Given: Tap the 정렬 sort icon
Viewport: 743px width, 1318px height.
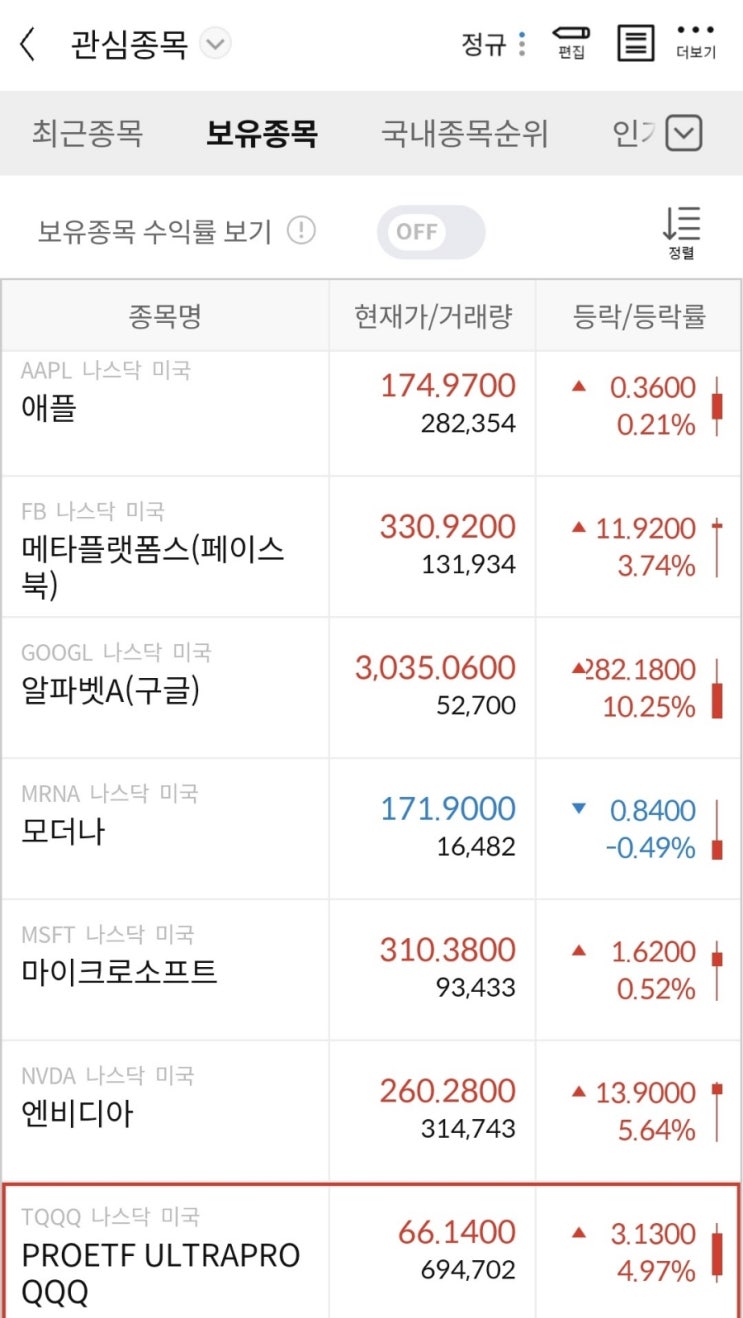Looking at the screenshot, I should pos(681,232).
